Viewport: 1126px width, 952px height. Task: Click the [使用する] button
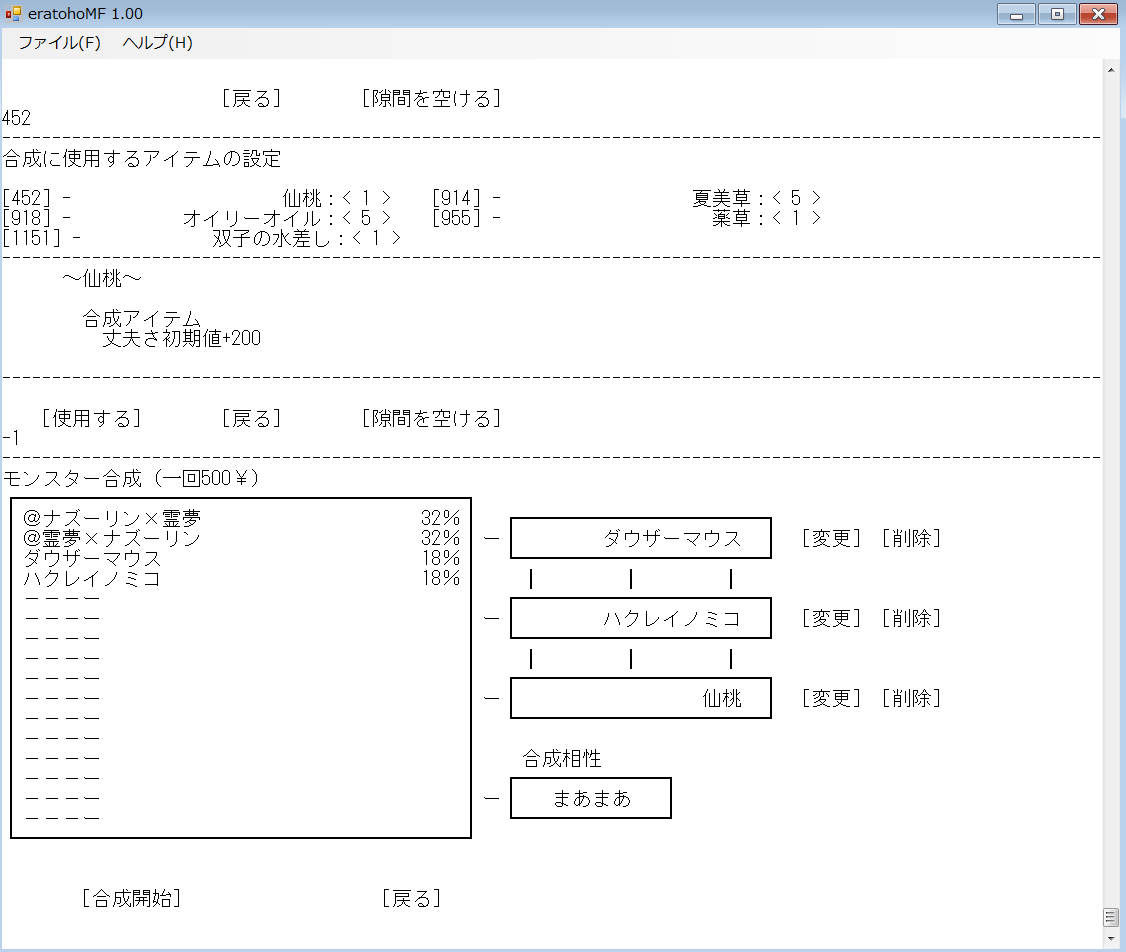[91, 418]
